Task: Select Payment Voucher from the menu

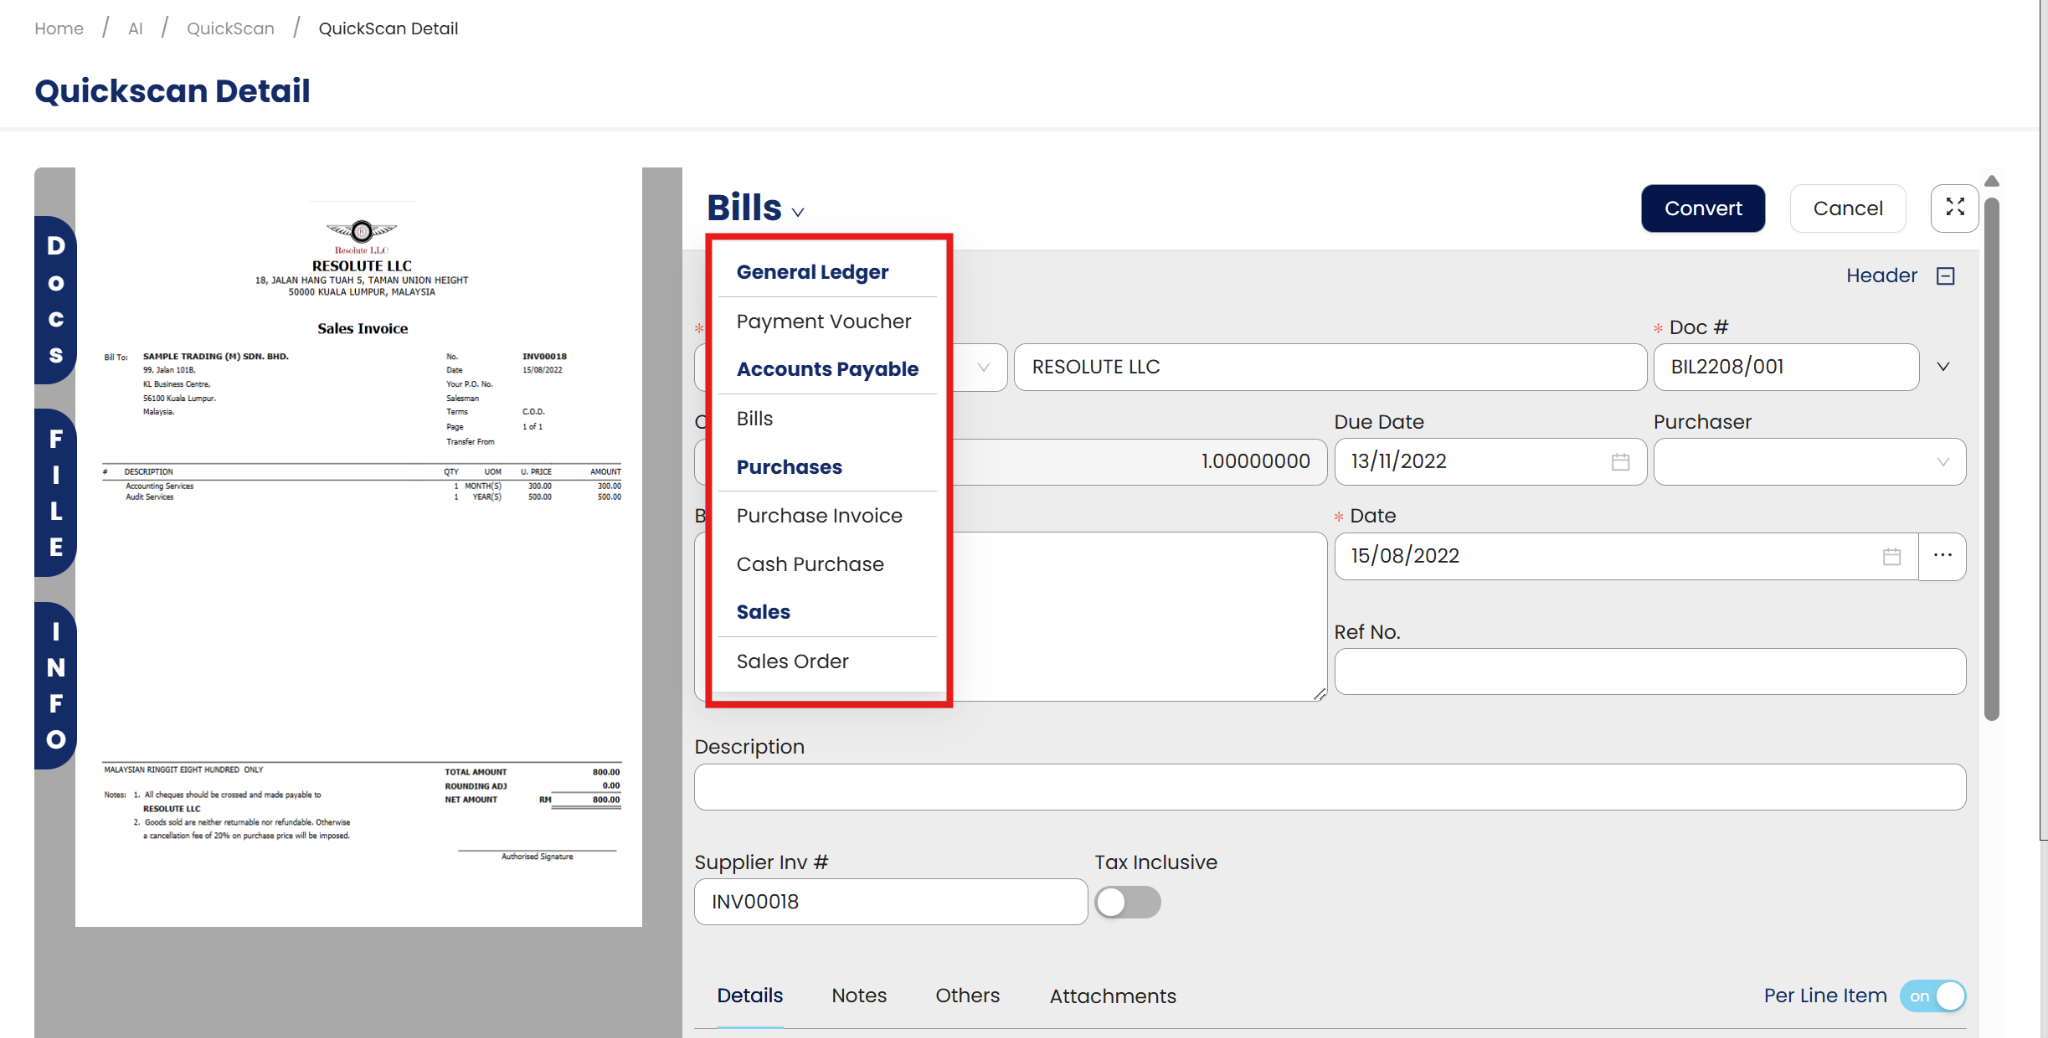Action: click(x=824, y=322)
